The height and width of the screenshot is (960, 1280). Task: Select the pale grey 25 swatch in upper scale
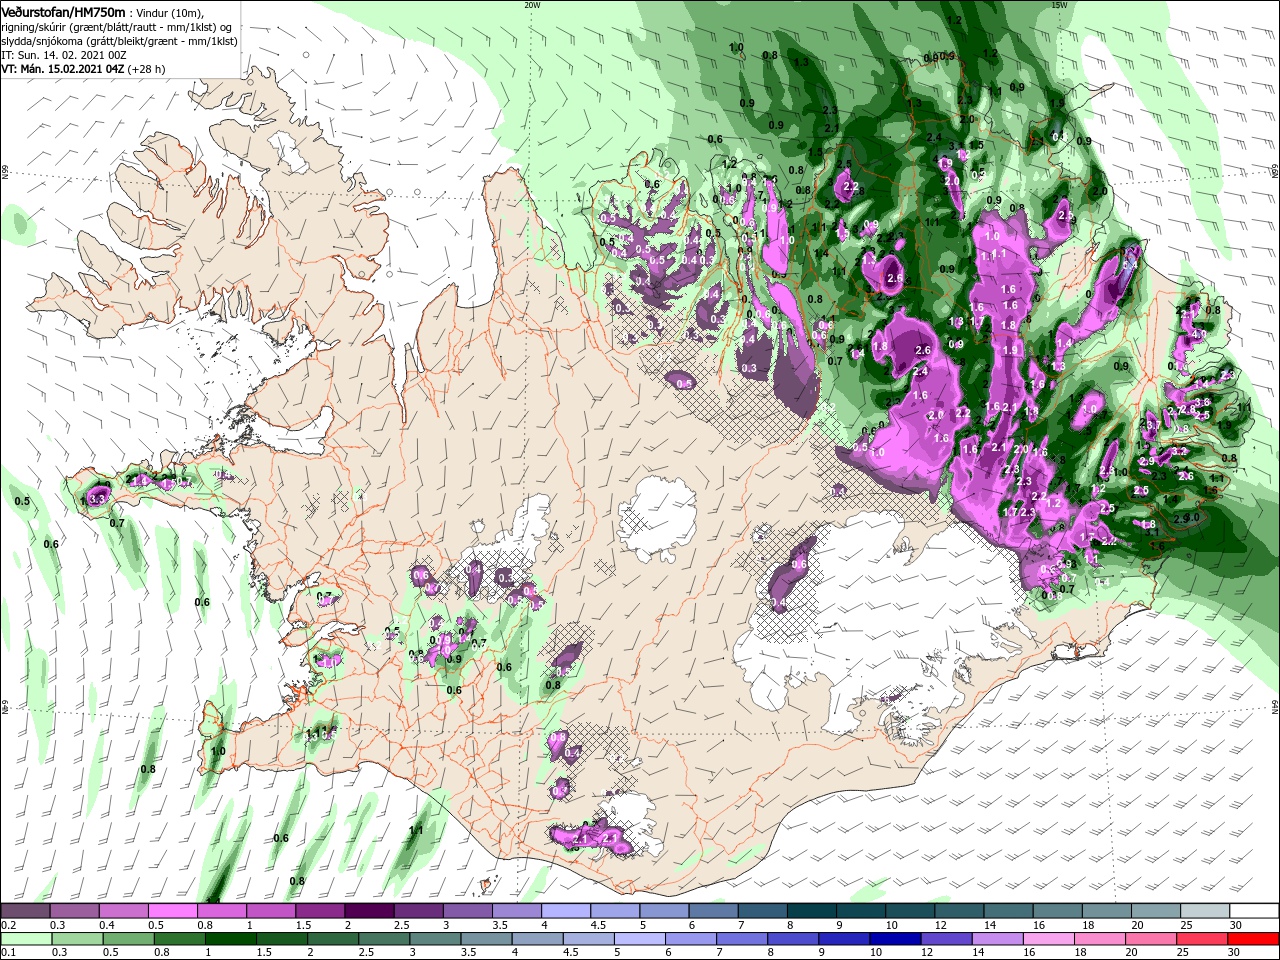[x=1204, y=911]
